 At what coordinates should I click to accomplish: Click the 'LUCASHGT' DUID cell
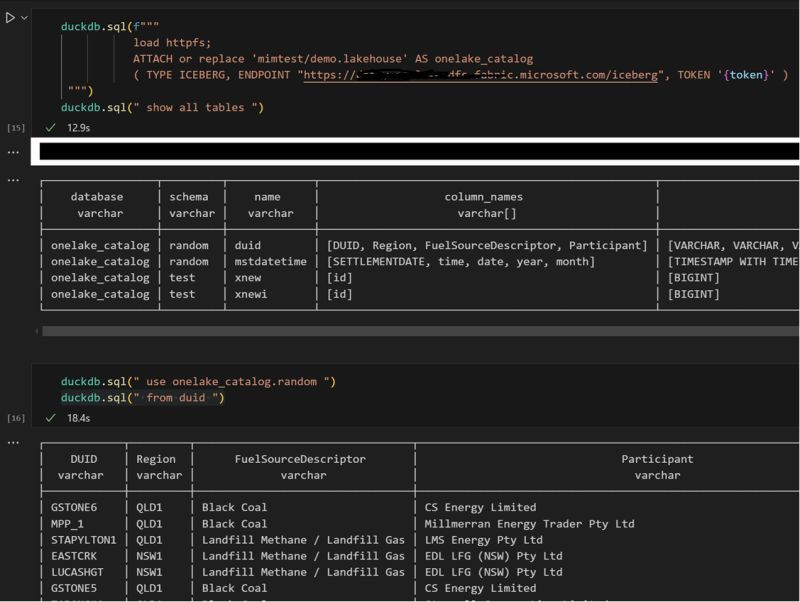[77, 572]
